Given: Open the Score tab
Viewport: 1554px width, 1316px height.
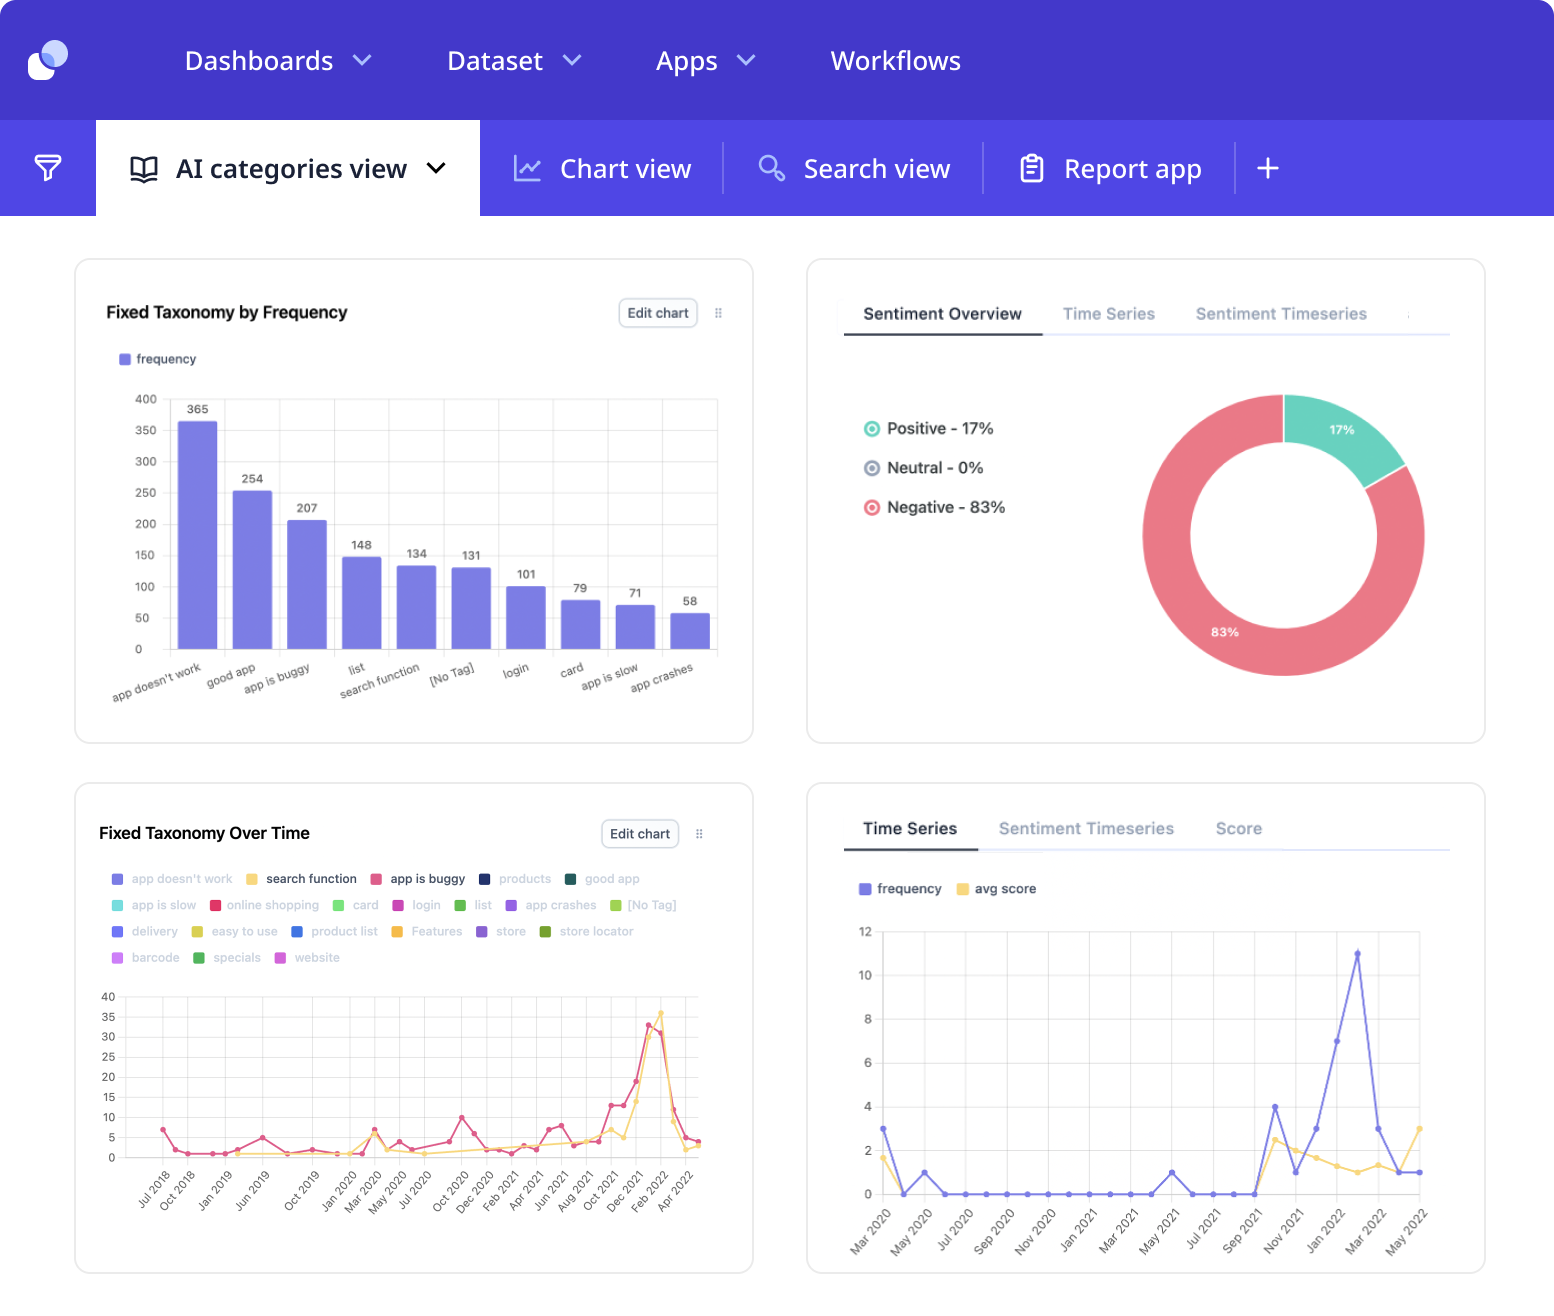Looking at the screenshot, I should tap(1238, 829).
